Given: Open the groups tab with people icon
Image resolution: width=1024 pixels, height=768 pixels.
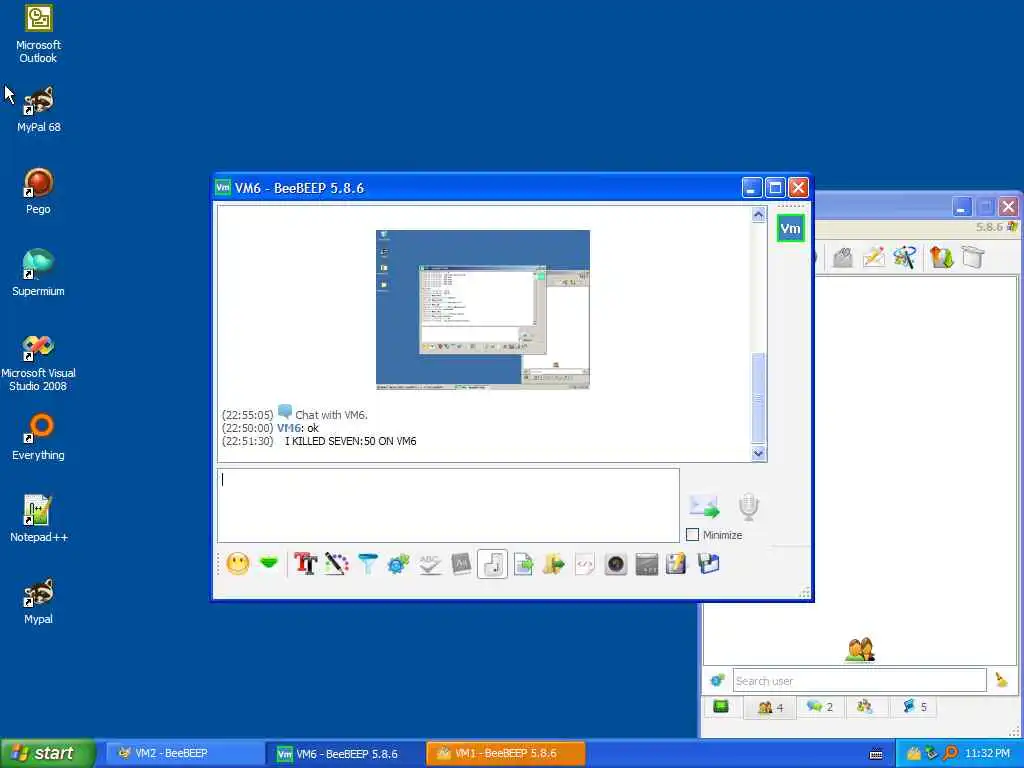Looking at the screenshot, I should click(x=865, y=707).
